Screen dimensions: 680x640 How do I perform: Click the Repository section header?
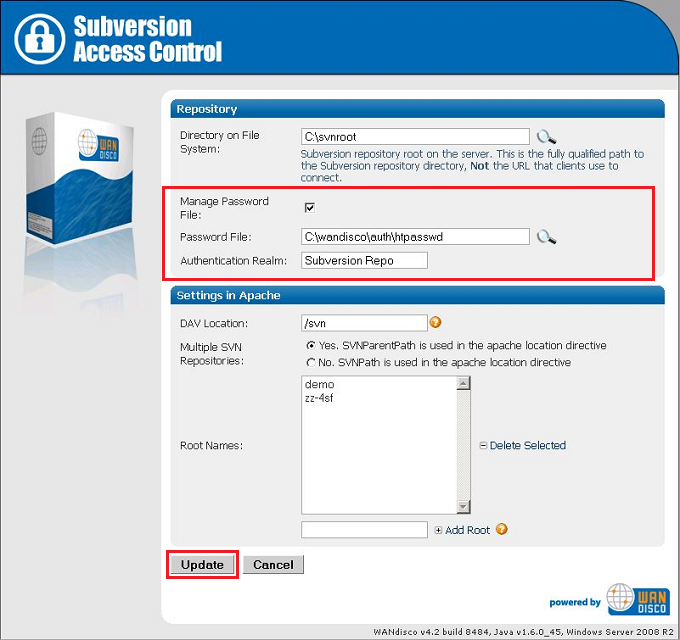click(417, 109)
